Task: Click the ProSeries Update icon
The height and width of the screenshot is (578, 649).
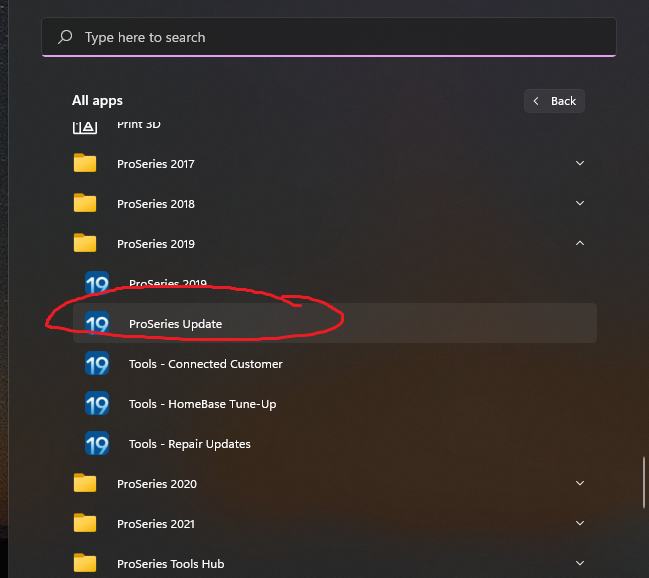Action: point(97,324)
